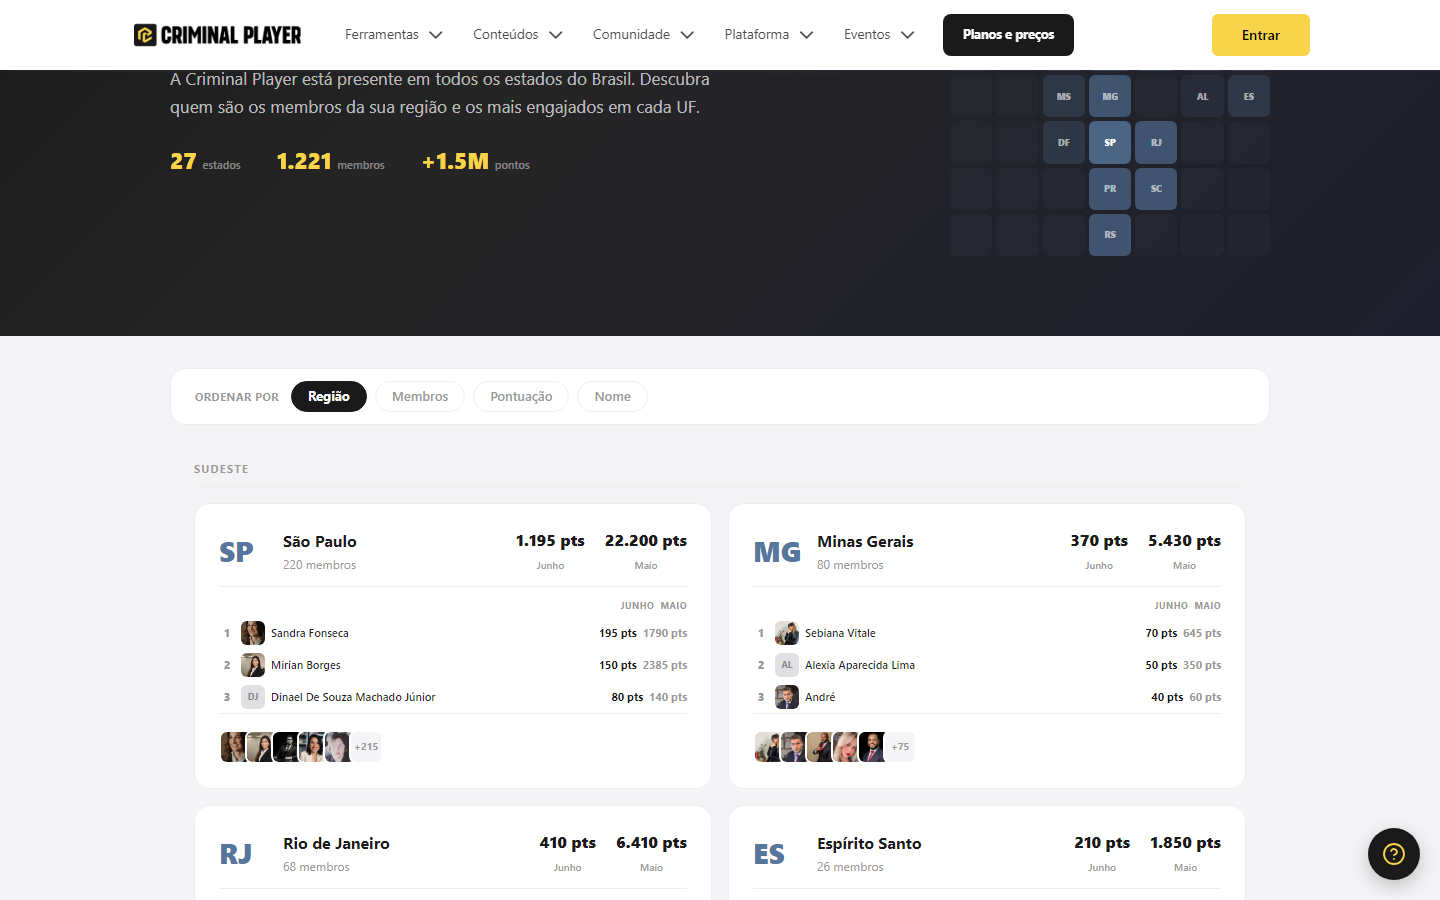Image resolution: width=1440 pixels, height=900 pixels.
Task: Click member name Dinael De Souza Machado Júnior
Action: [353, 697]
